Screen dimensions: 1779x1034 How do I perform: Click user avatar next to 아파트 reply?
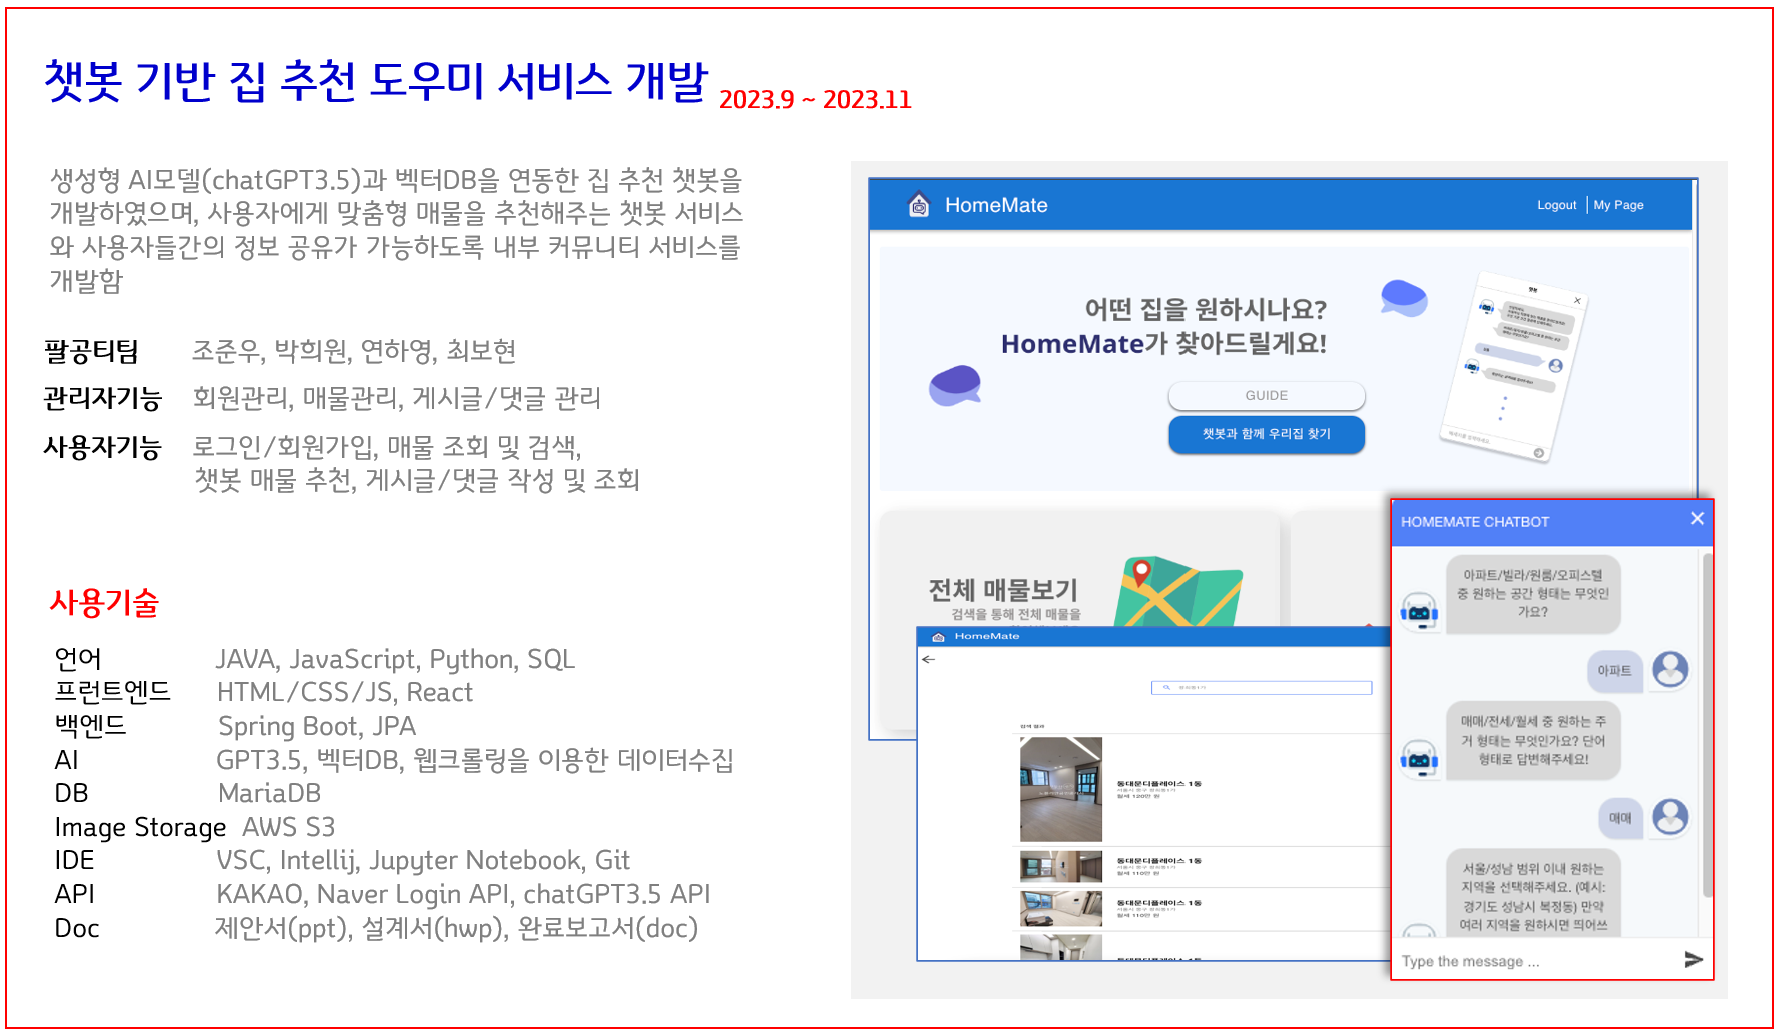[1670, 669]
